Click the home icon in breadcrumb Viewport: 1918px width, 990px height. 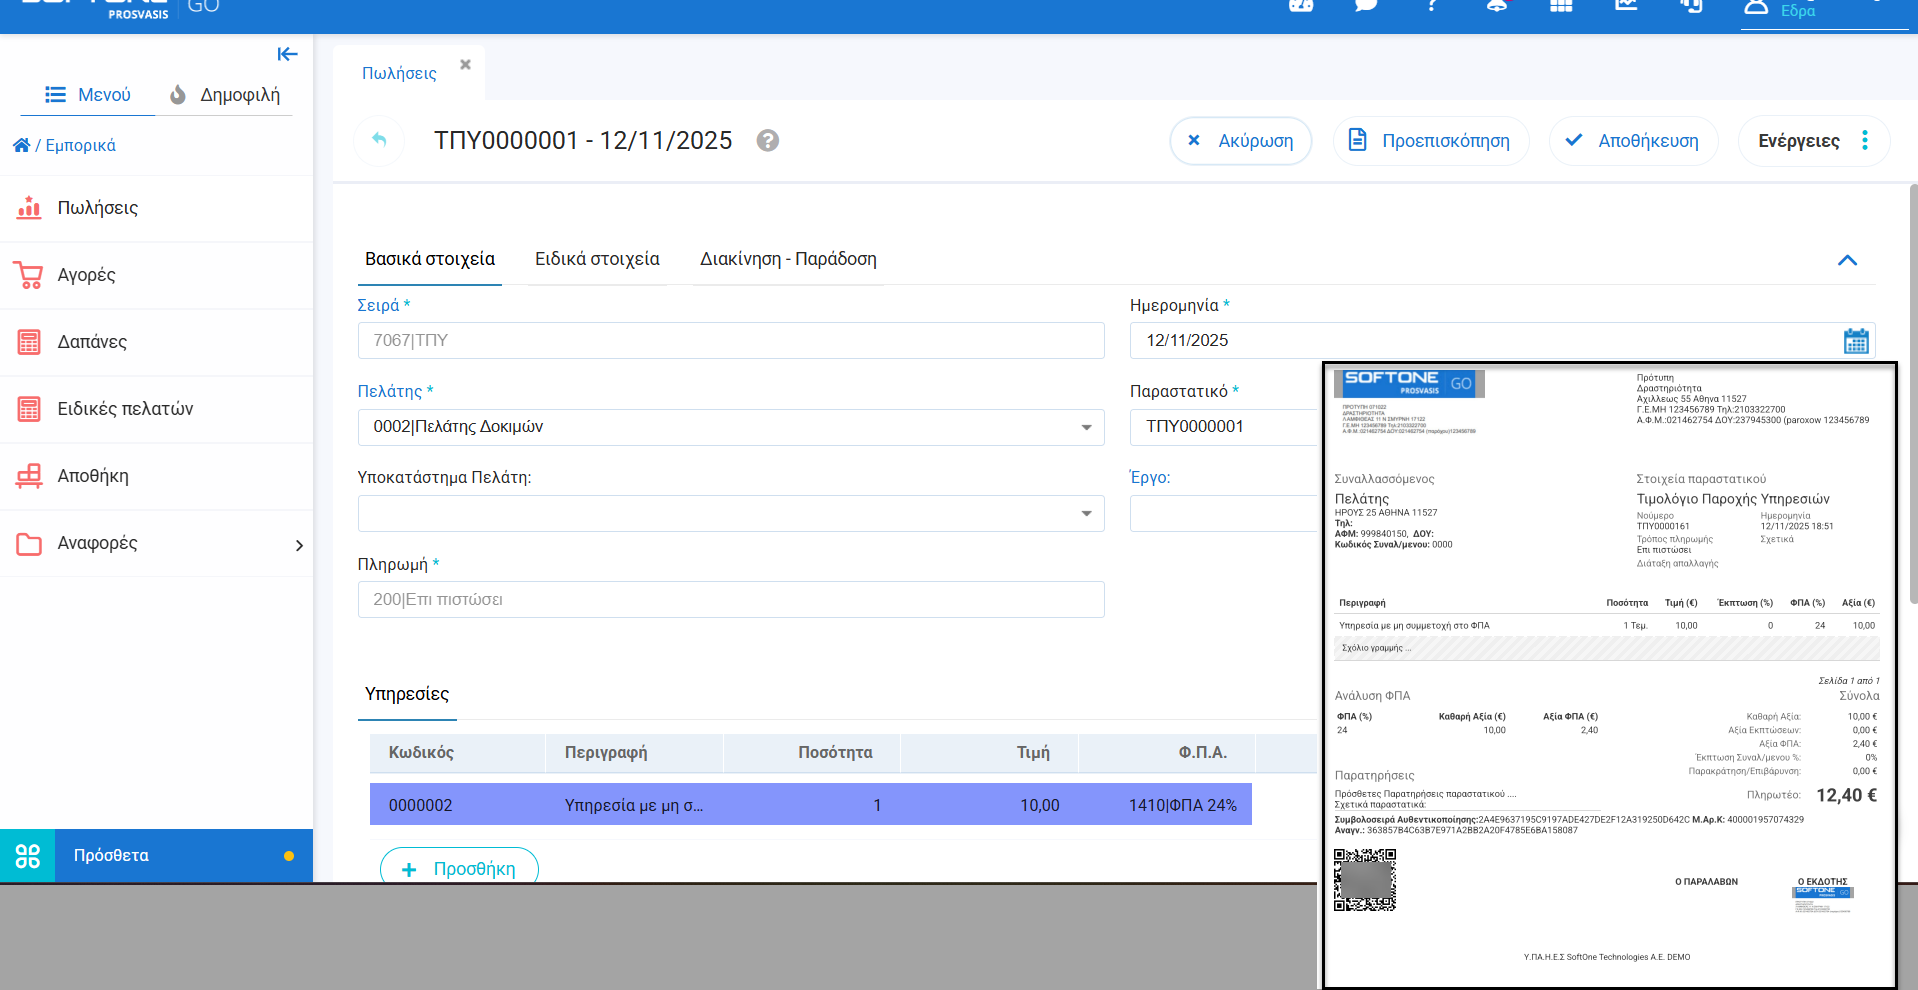21,145
